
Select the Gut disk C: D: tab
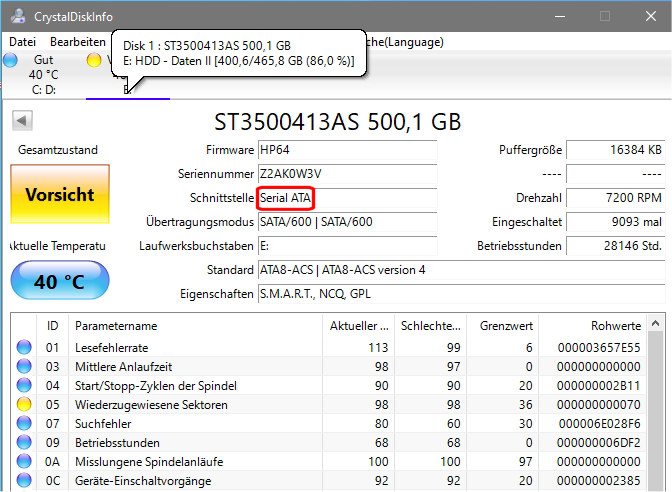pyautogui.click(x=44, y=75)
